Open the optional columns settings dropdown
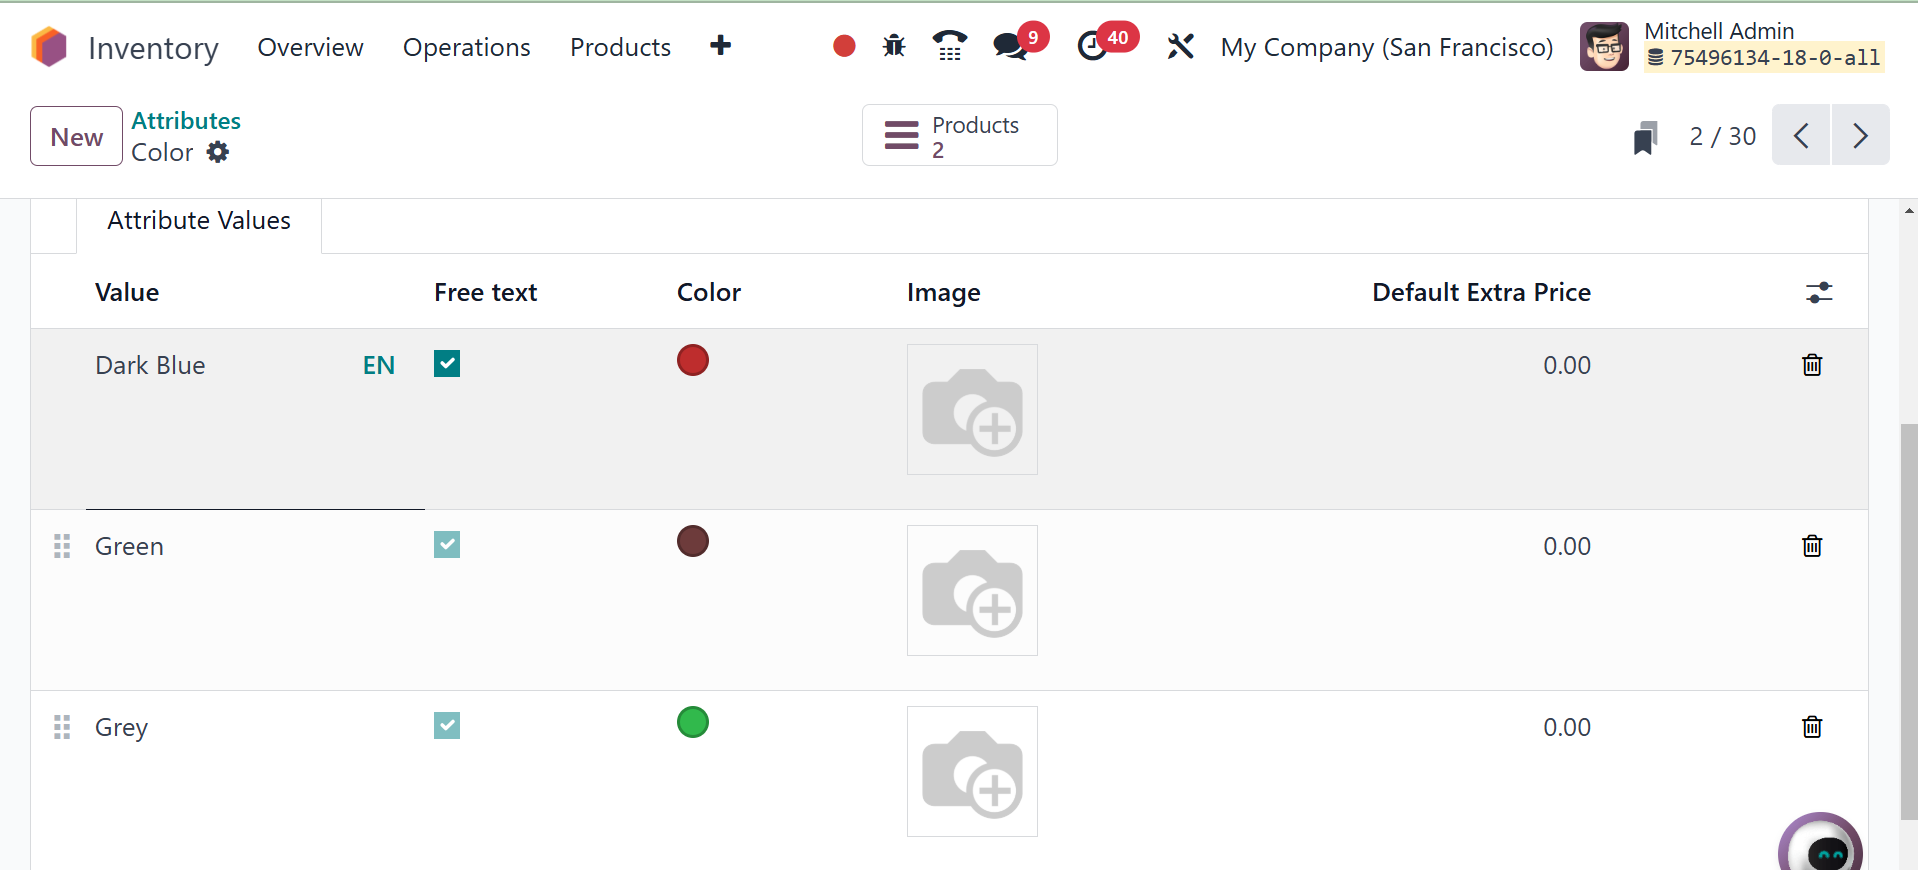This screenshot has width=1918, height=870. tap(1819, 292)
